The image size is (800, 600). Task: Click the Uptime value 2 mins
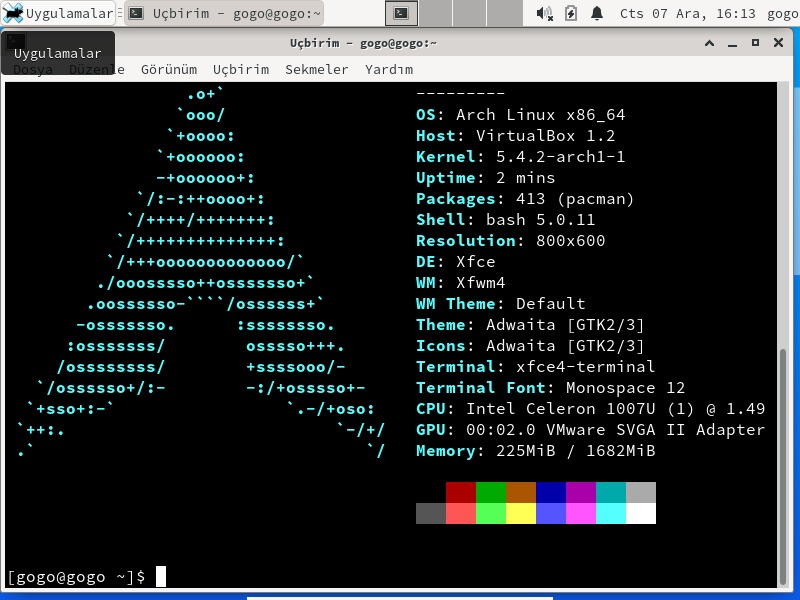(526, 178)
